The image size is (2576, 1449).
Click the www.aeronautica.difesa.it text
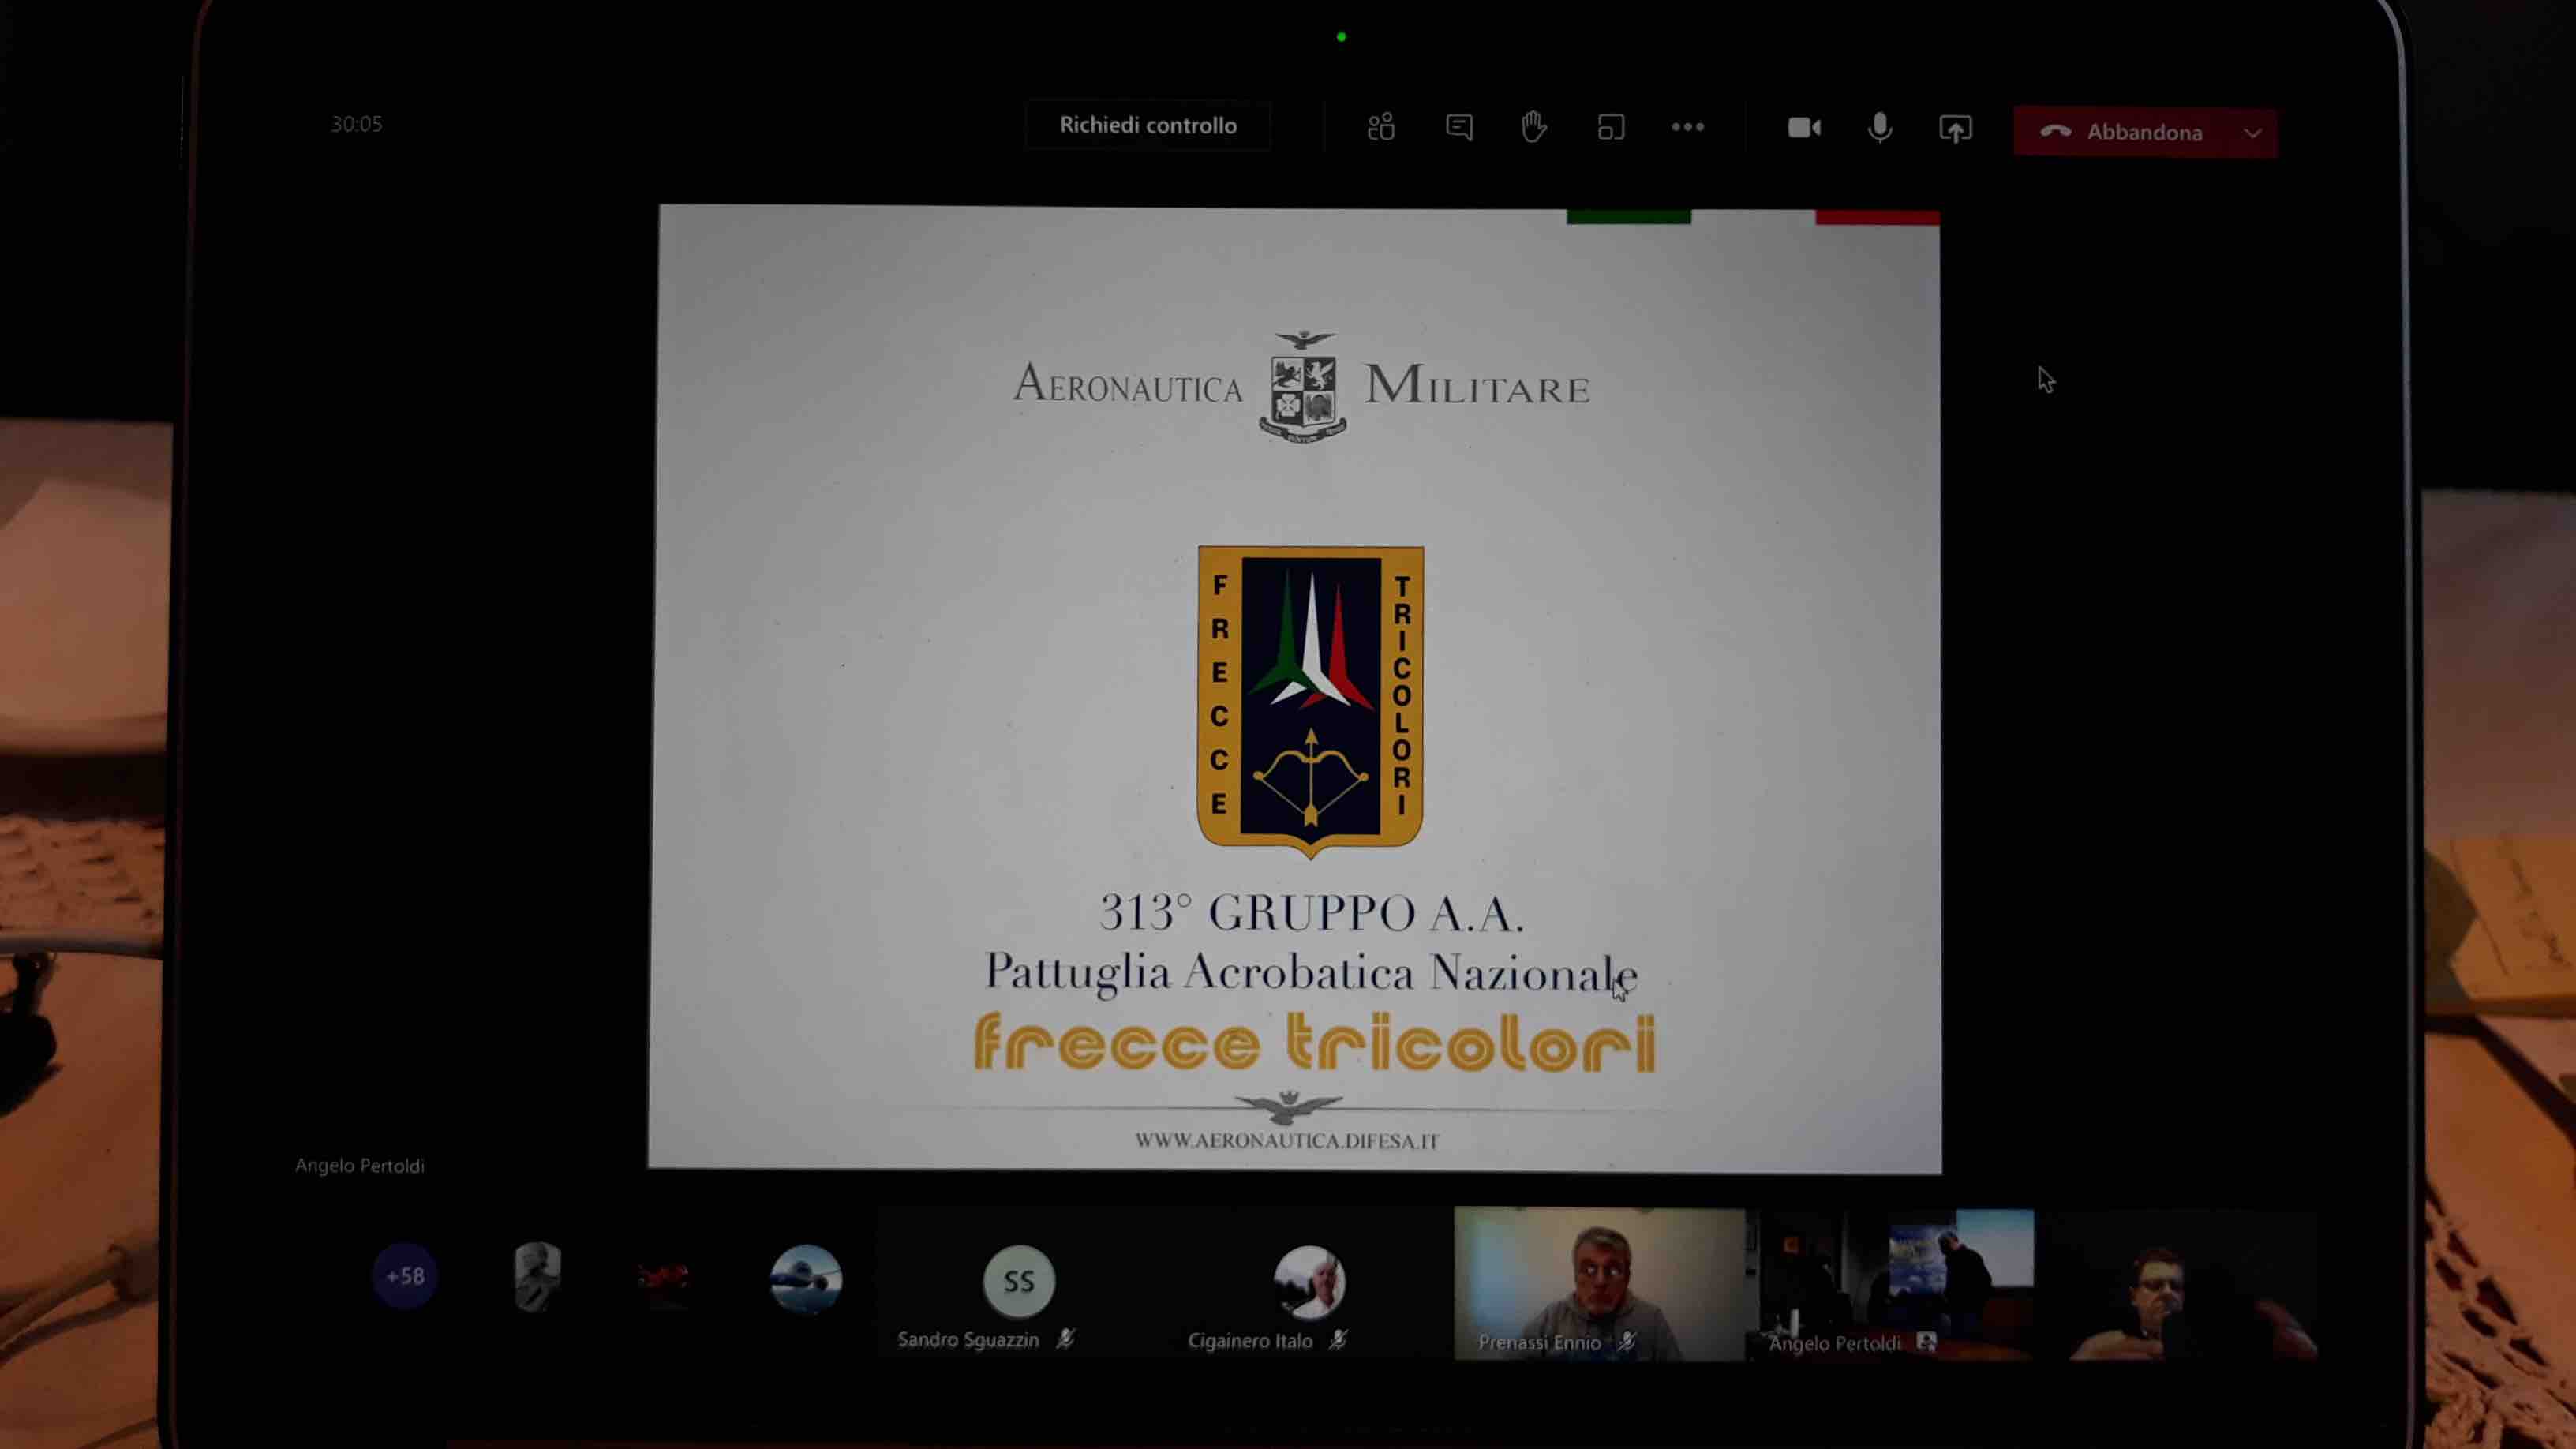(x=1287, y=1140)
